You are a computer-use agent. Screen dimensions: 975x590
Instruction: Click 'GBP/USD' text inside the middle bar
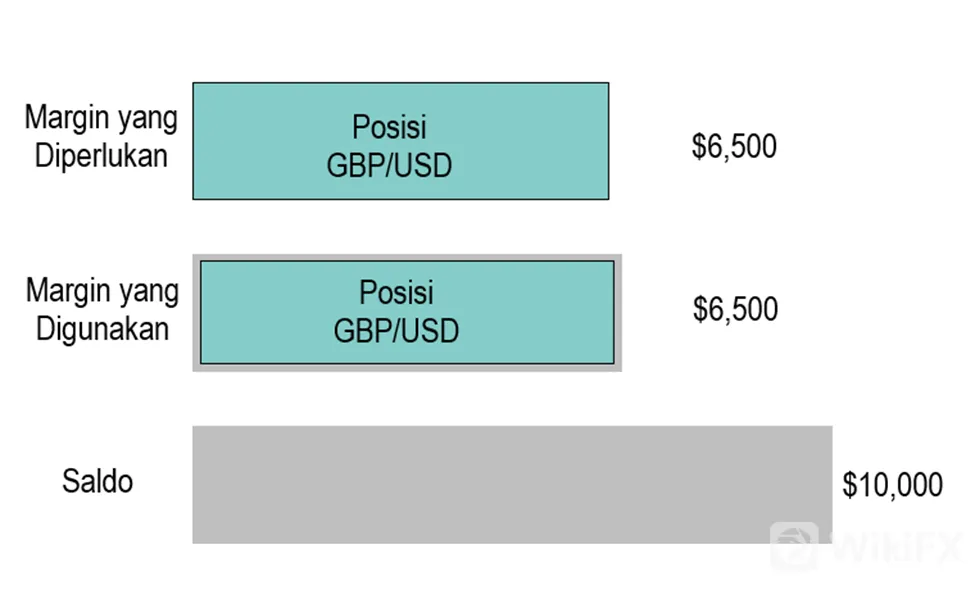pos(396,331)
